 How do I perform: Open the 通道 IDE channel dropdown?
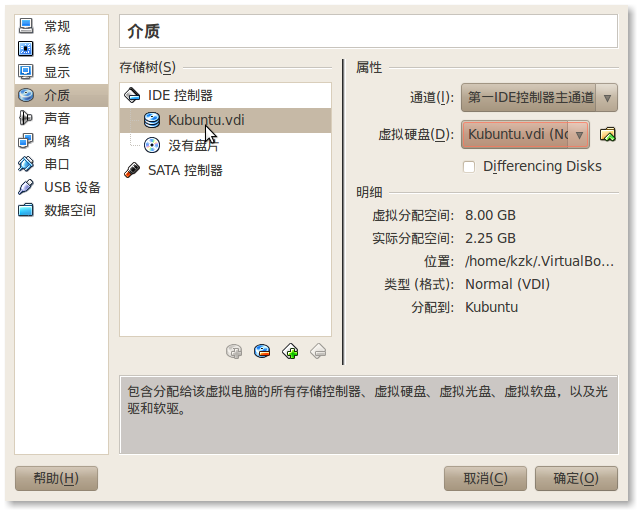539,98
